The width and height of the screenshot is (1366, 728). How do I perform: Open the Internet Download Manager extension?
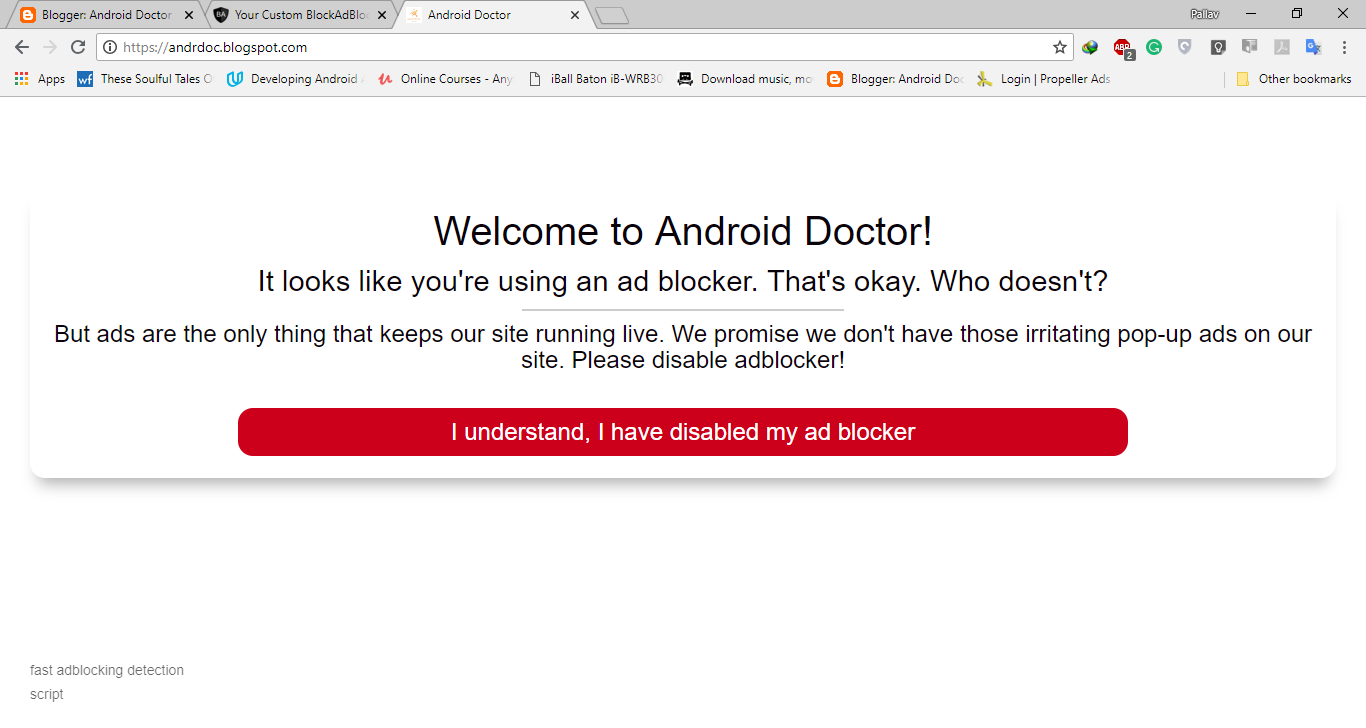click(1090, 47)
